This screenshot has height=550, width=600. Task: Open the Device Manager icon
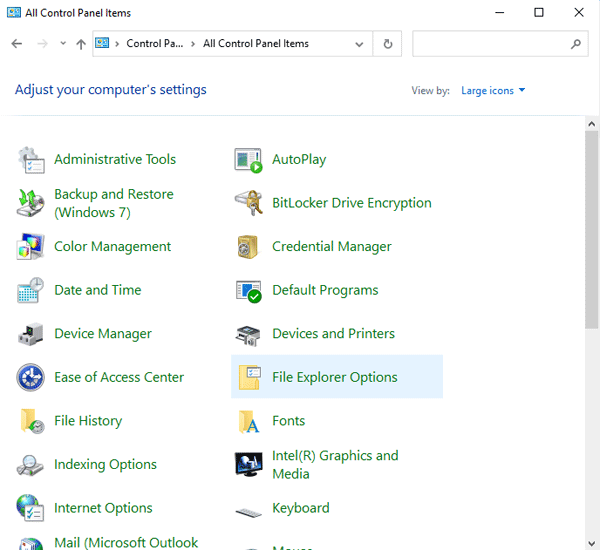[x=31, y=334]
